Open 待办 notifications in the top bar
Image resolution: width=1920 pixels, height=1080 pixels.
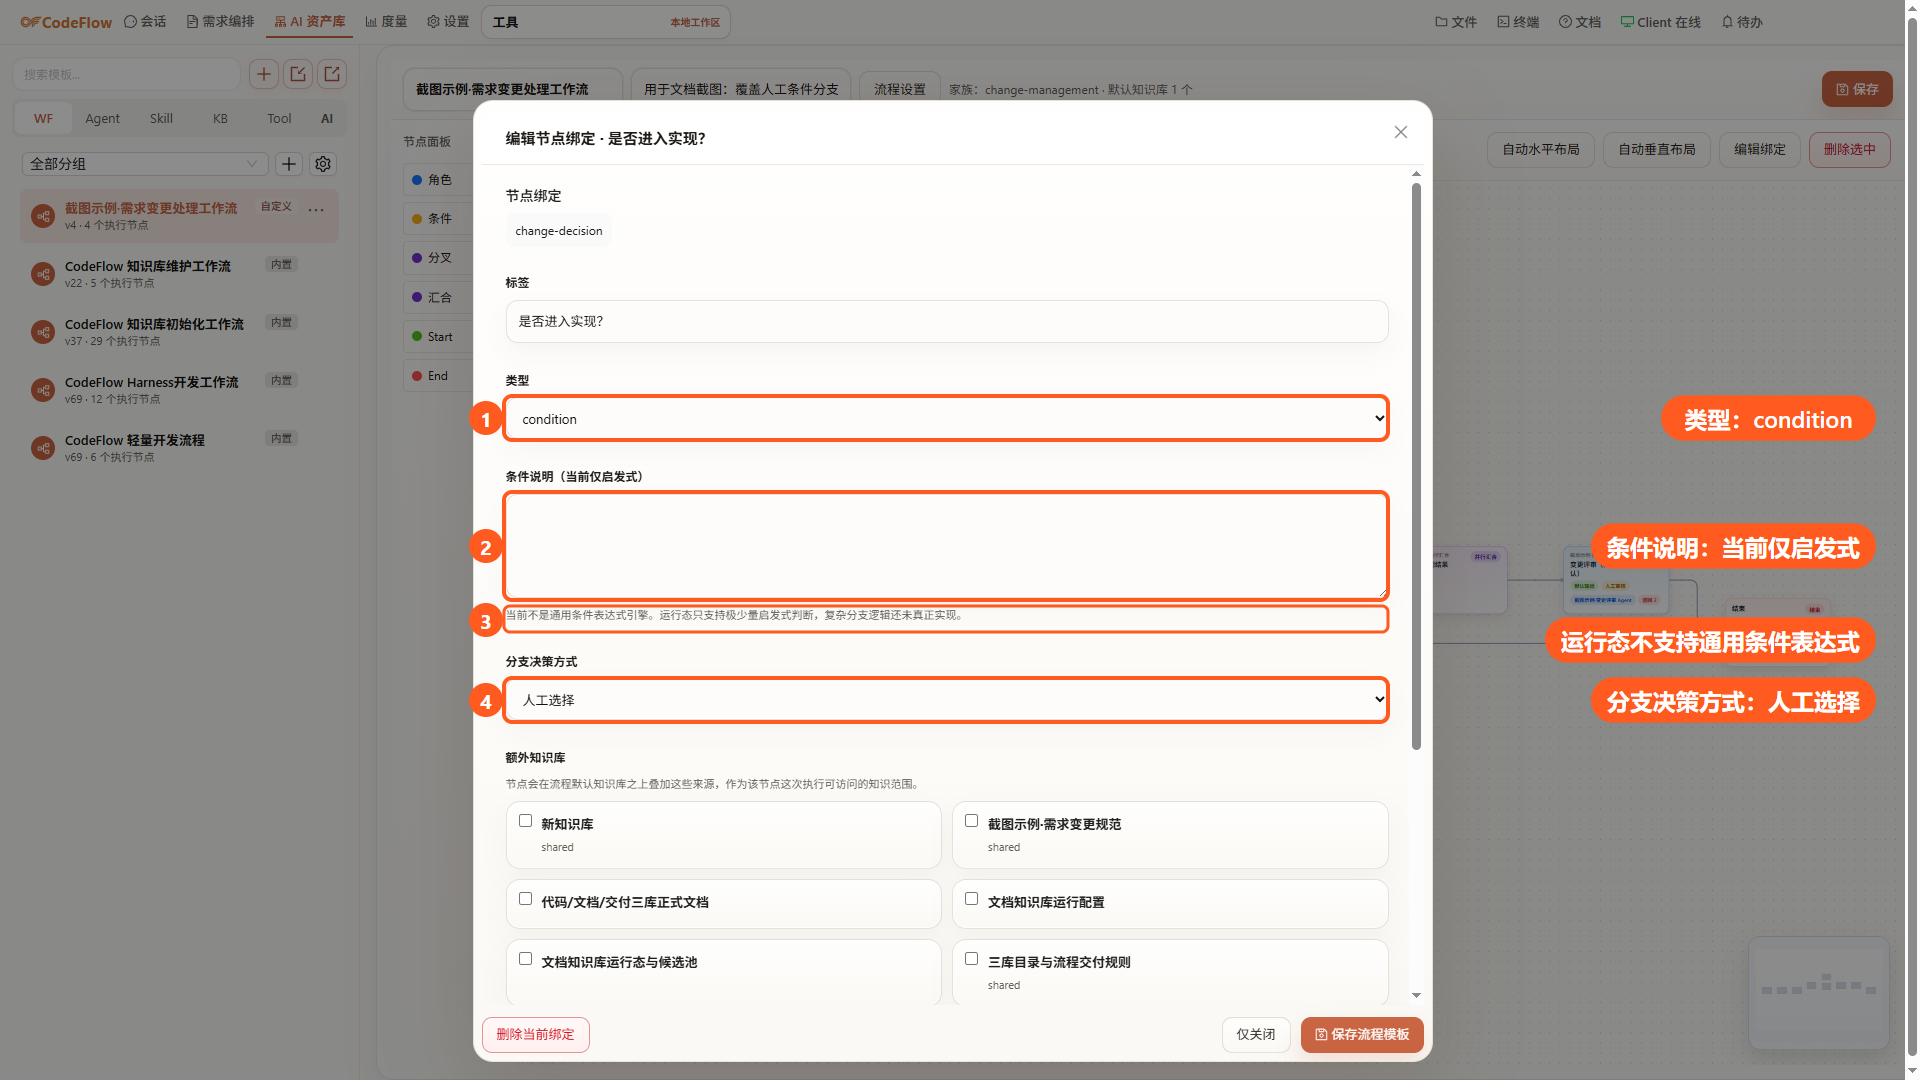pyautogui.click(x=1742, y=22)
